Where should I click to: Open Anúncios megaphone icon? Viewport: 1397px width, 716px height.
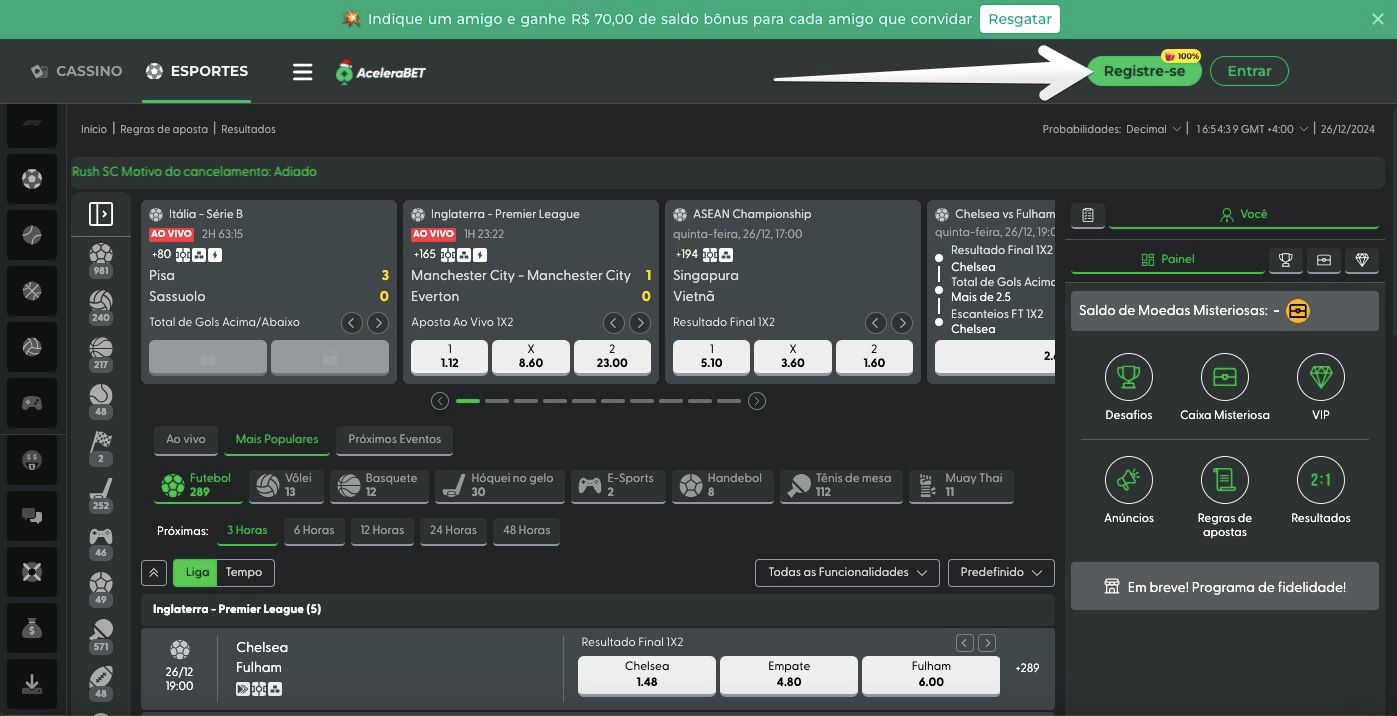click(x=1129, y=480)
